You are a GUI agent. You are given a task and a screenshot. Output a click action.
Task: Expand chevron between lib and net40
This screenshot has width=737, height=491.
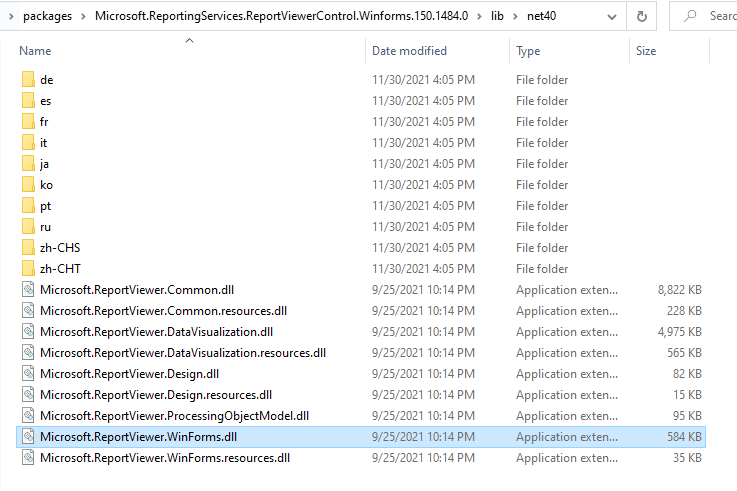tap(516, 16)
